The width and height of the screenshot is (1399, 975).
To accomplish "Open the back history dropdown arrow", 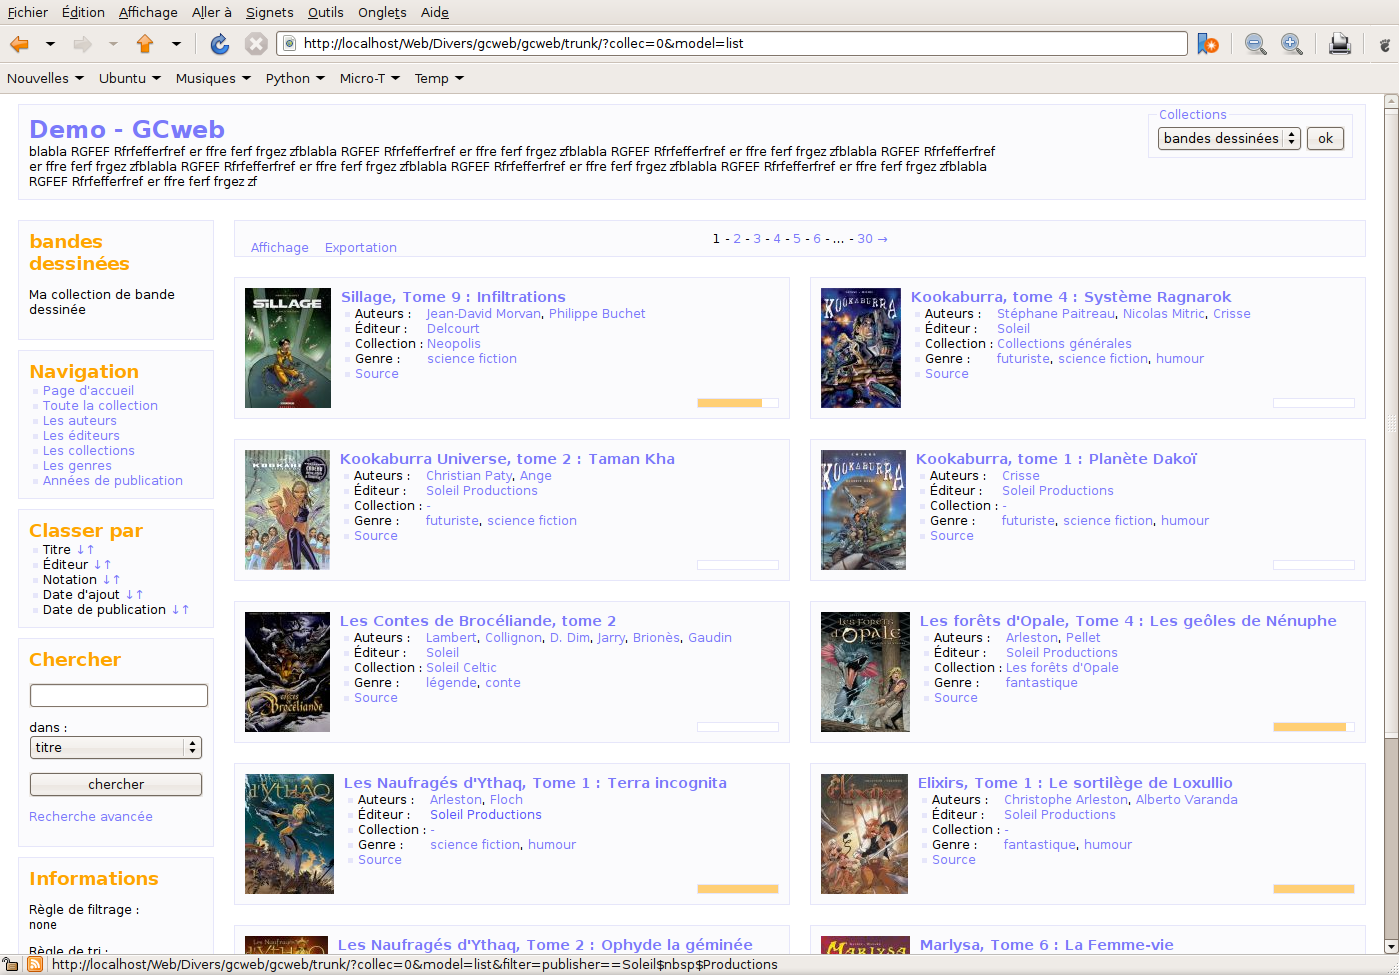I will pos(50,44).
